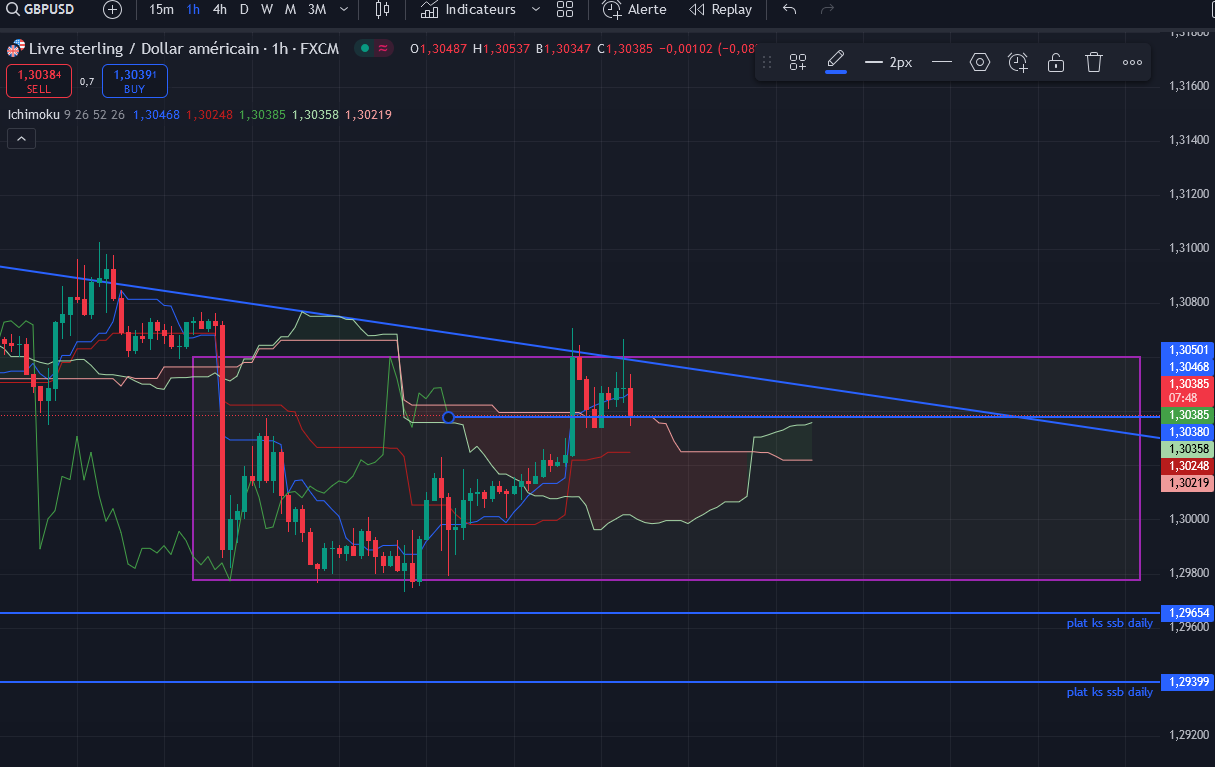Click the 1,29399 horizontal line price label

point(1187,682)
